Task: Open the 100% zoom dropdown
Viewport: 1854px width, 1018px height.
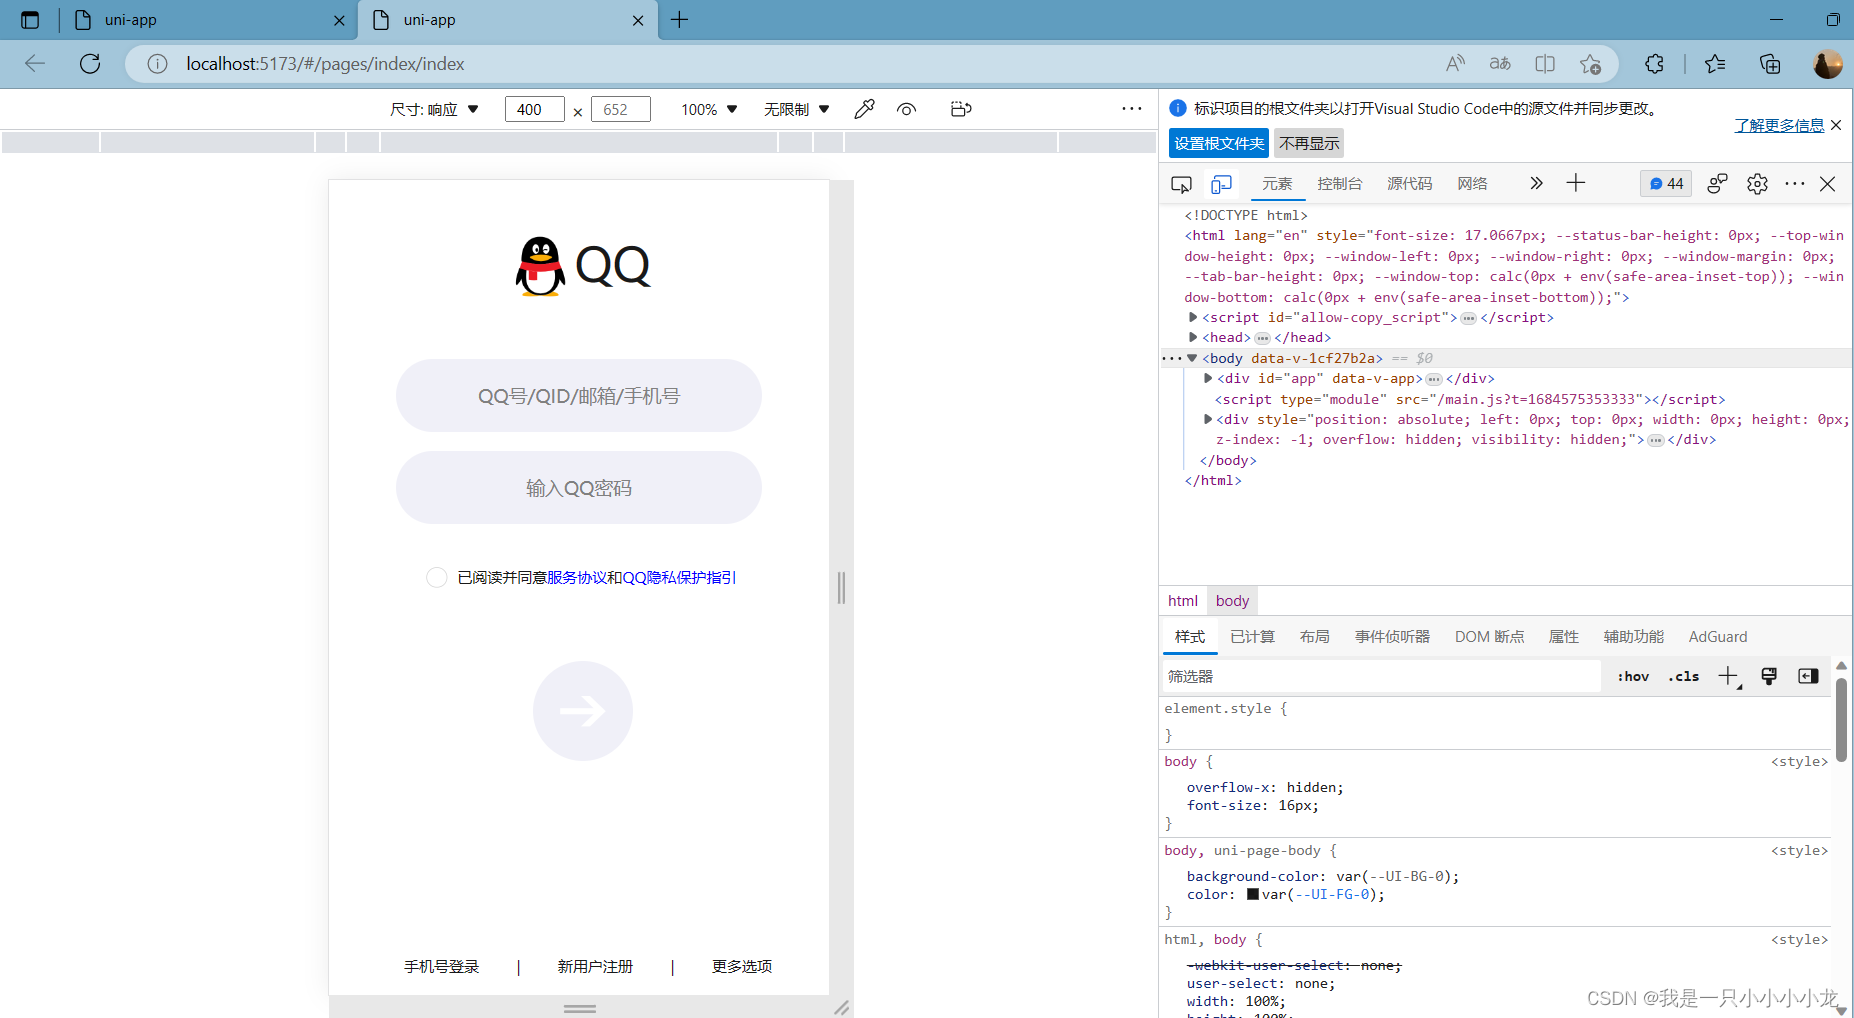Action: pyautogui.click(x=708, y=109)
